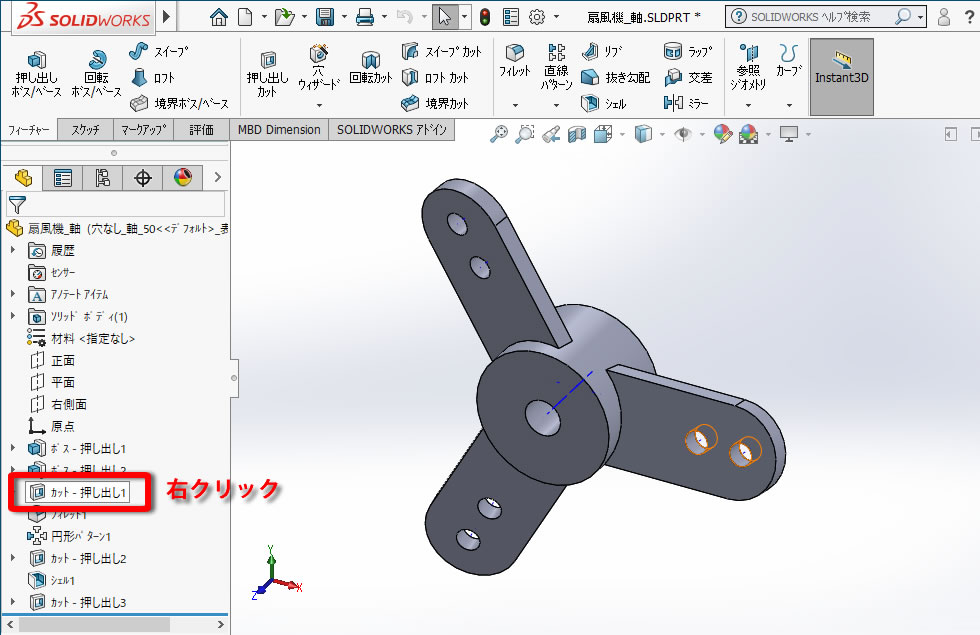Choose the ロフト loft boss tool
This screenshot has width=980, height=635.
[152, 78]
